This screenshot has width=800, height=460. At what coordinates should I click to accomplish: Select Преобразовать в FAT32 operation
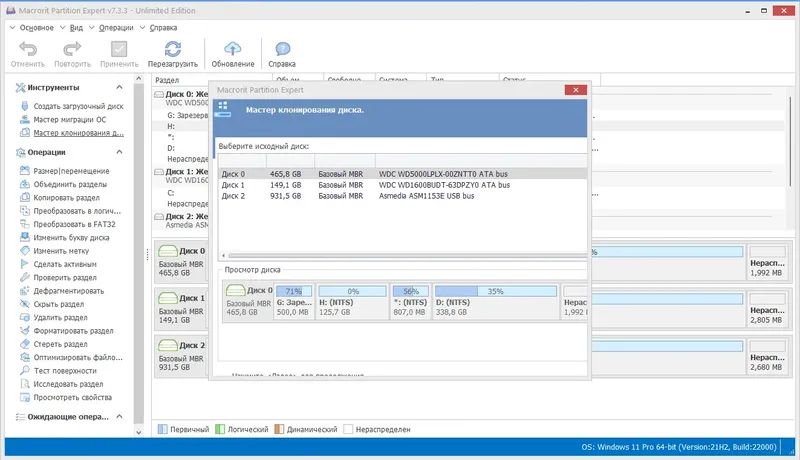(x=74, y=224)
